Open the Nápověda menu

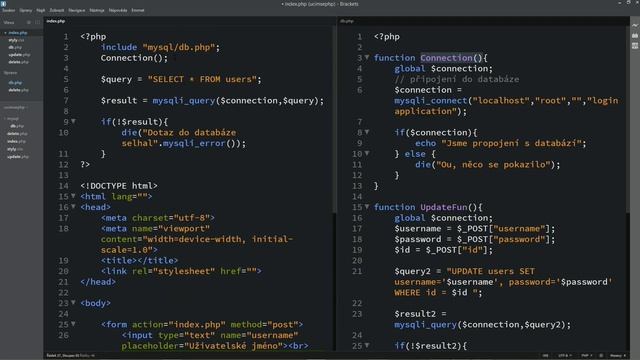[x=118, y=10]
